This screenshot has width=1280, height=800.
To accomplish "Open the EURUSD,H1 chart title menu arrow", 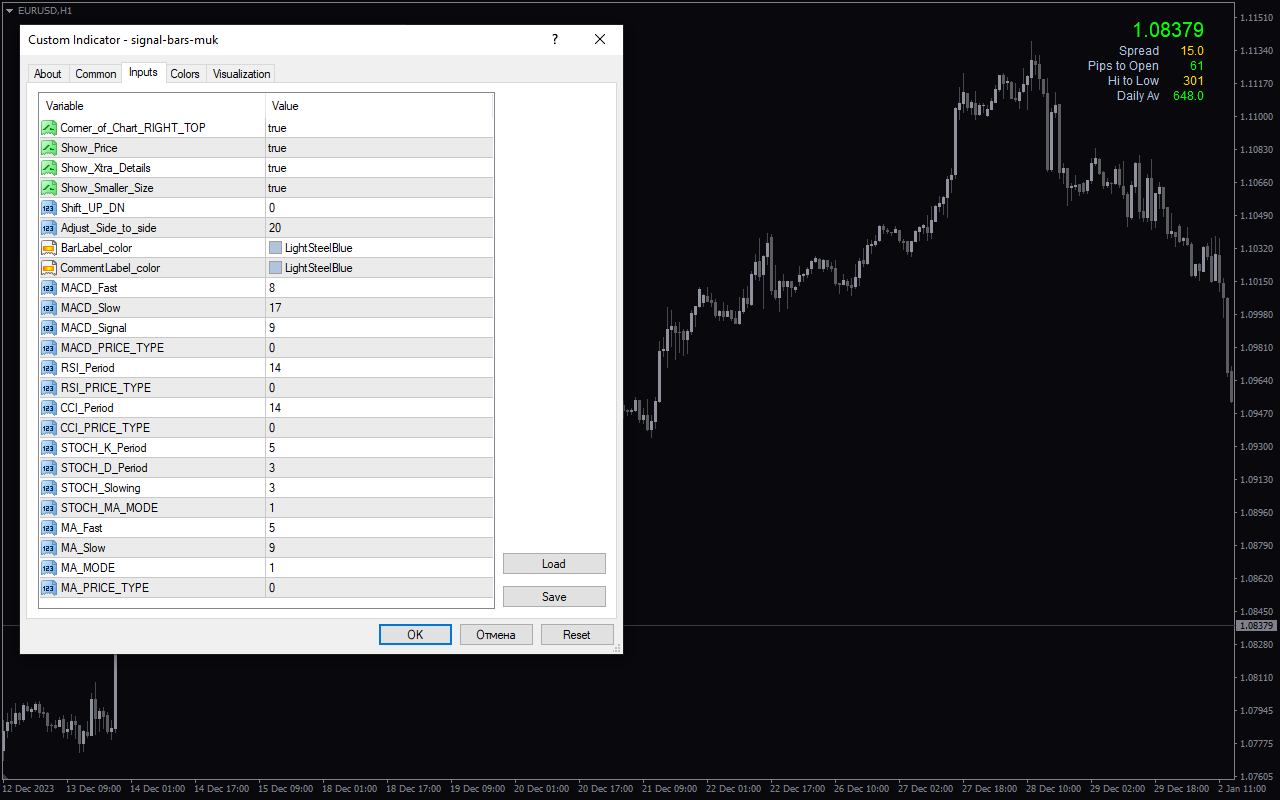I will pyautogui.click(x=8, y=10).
